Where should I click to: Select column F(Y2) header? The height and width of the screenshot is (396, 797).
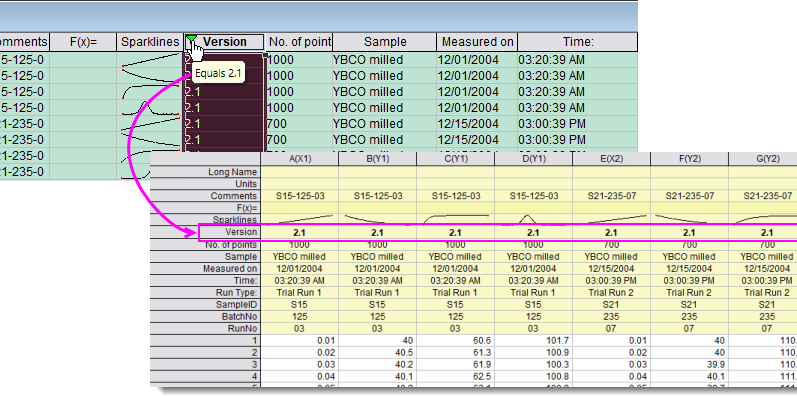click(x=689, y=159)
